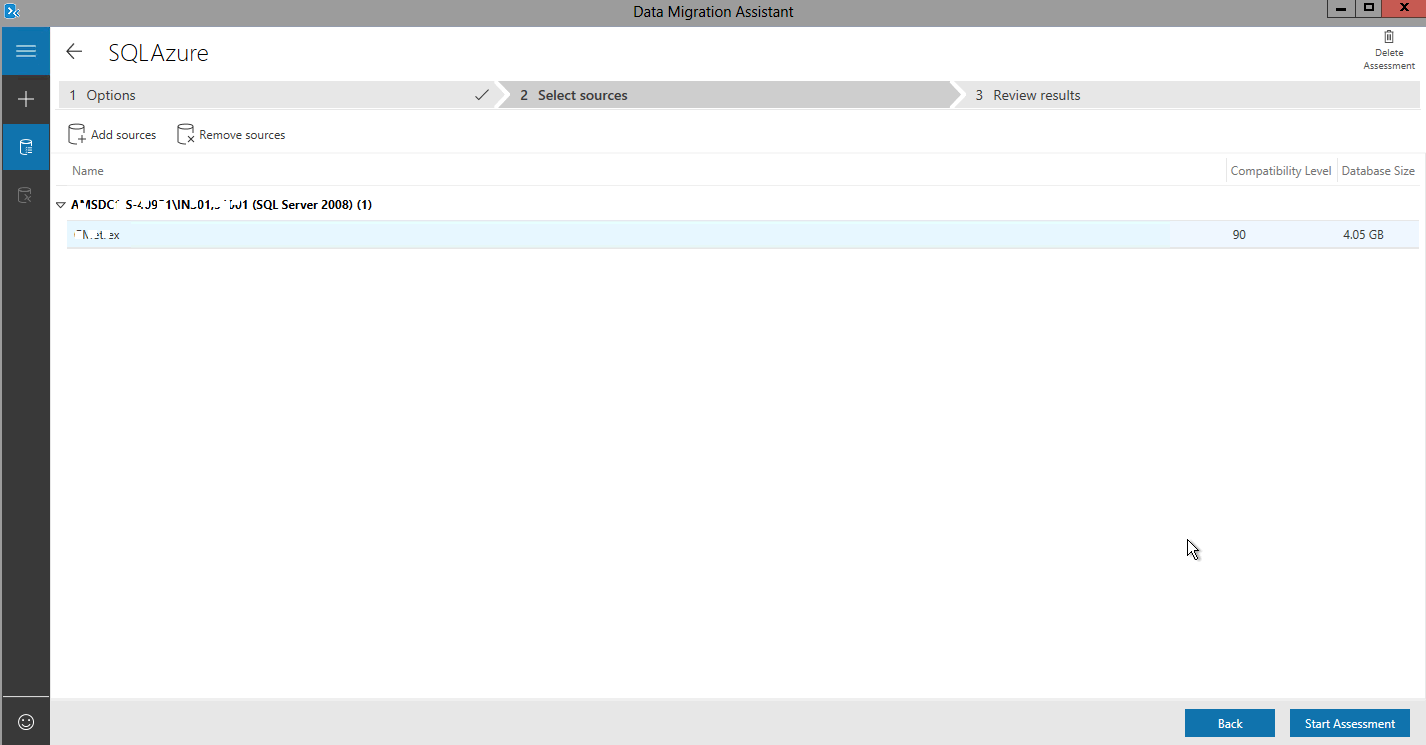Maximize the Data Migration Assistant window
1426x745 pixels.
coord(1369,8)
